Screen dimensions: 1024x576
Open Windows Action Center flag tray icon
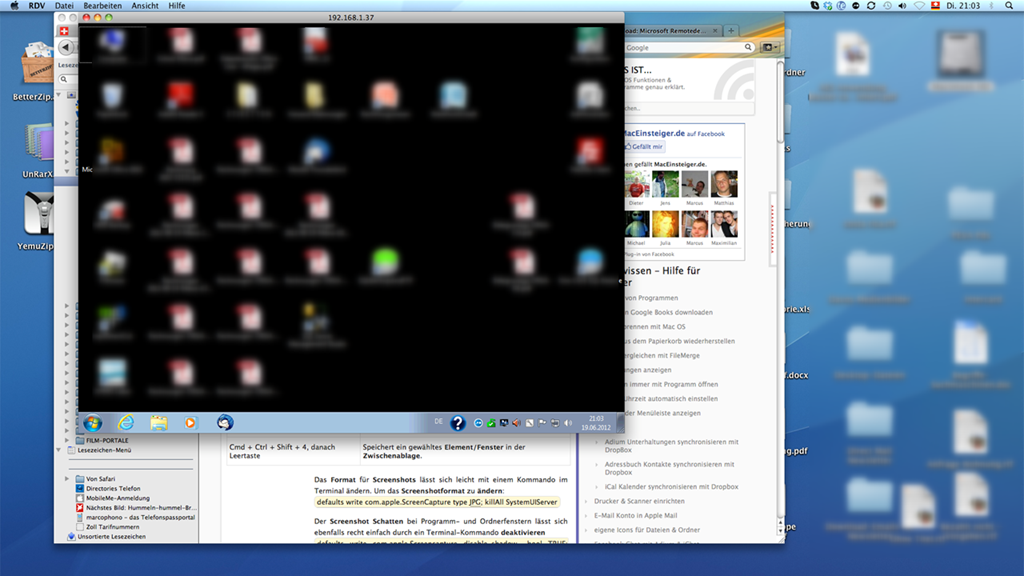pyautogui.click(x=542, y=423)
